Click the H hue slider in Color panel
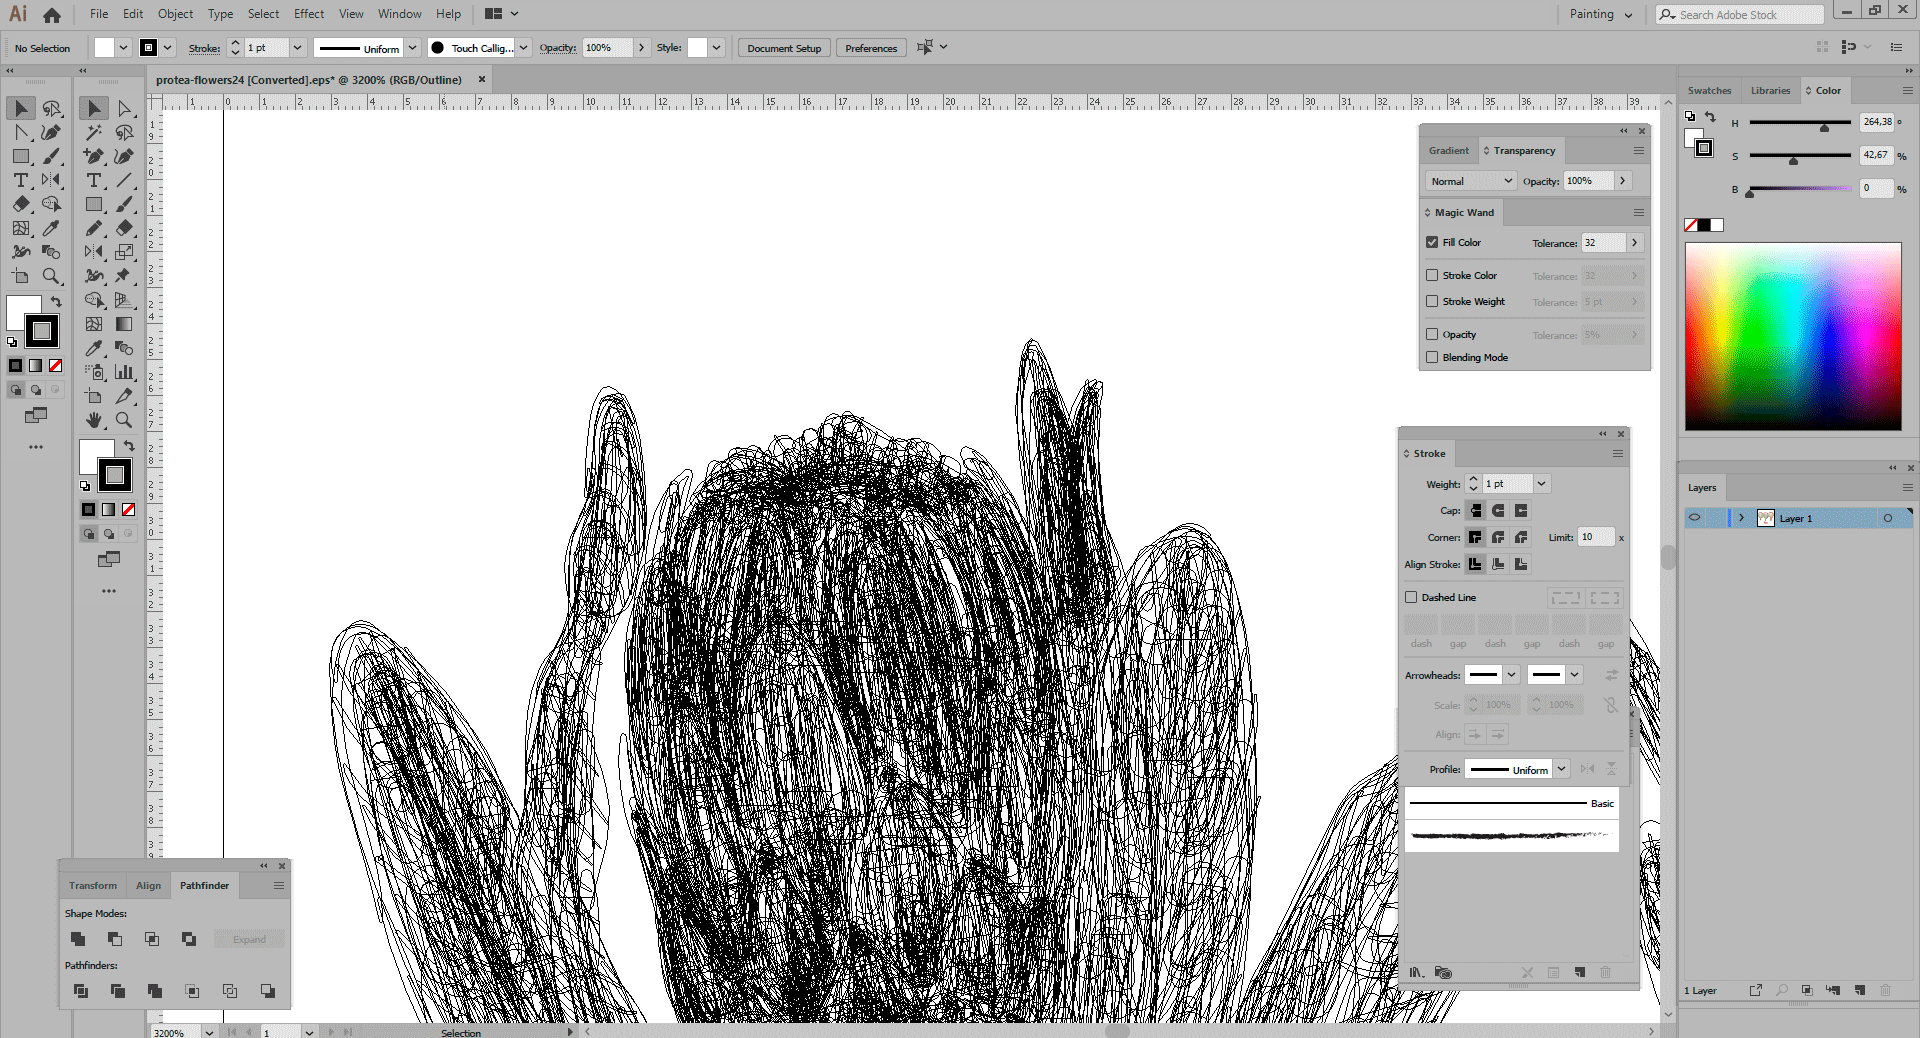1920x1038 pixels. tap(1799, 123)
